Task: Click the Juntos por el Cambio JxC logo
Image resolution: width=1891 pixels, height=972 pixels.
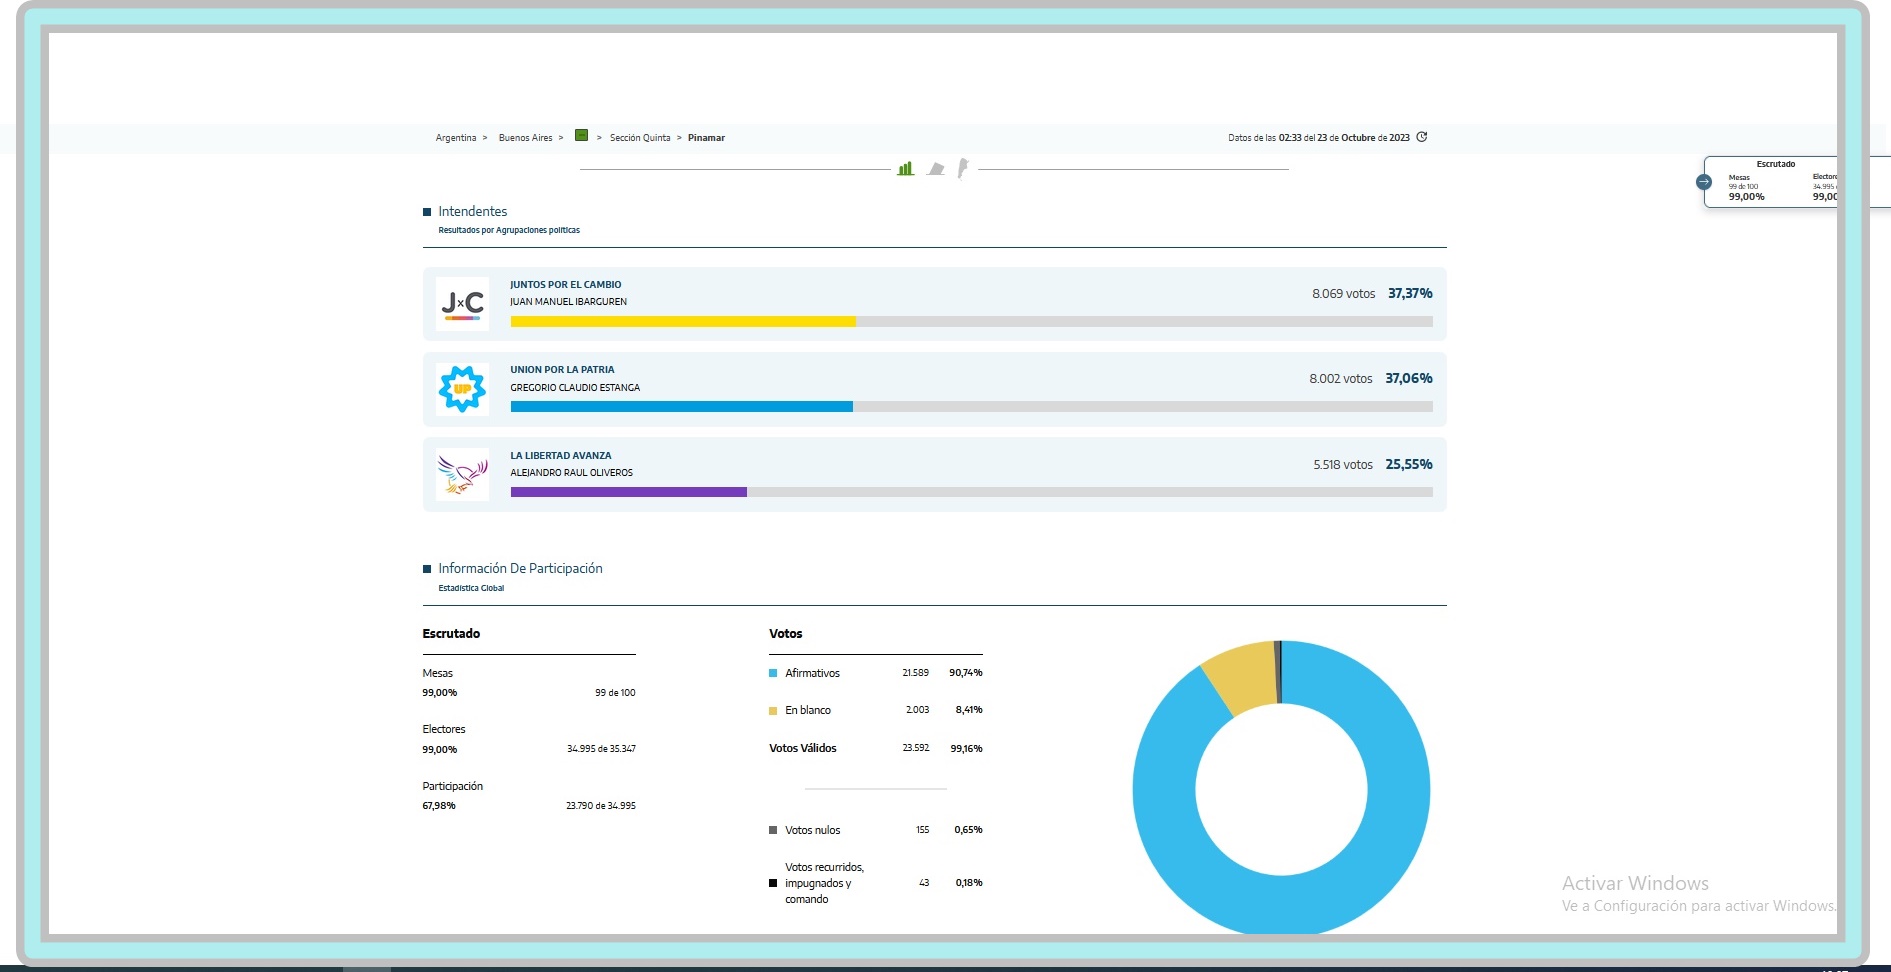Action: pyautogui.click(x=463, y=304)
